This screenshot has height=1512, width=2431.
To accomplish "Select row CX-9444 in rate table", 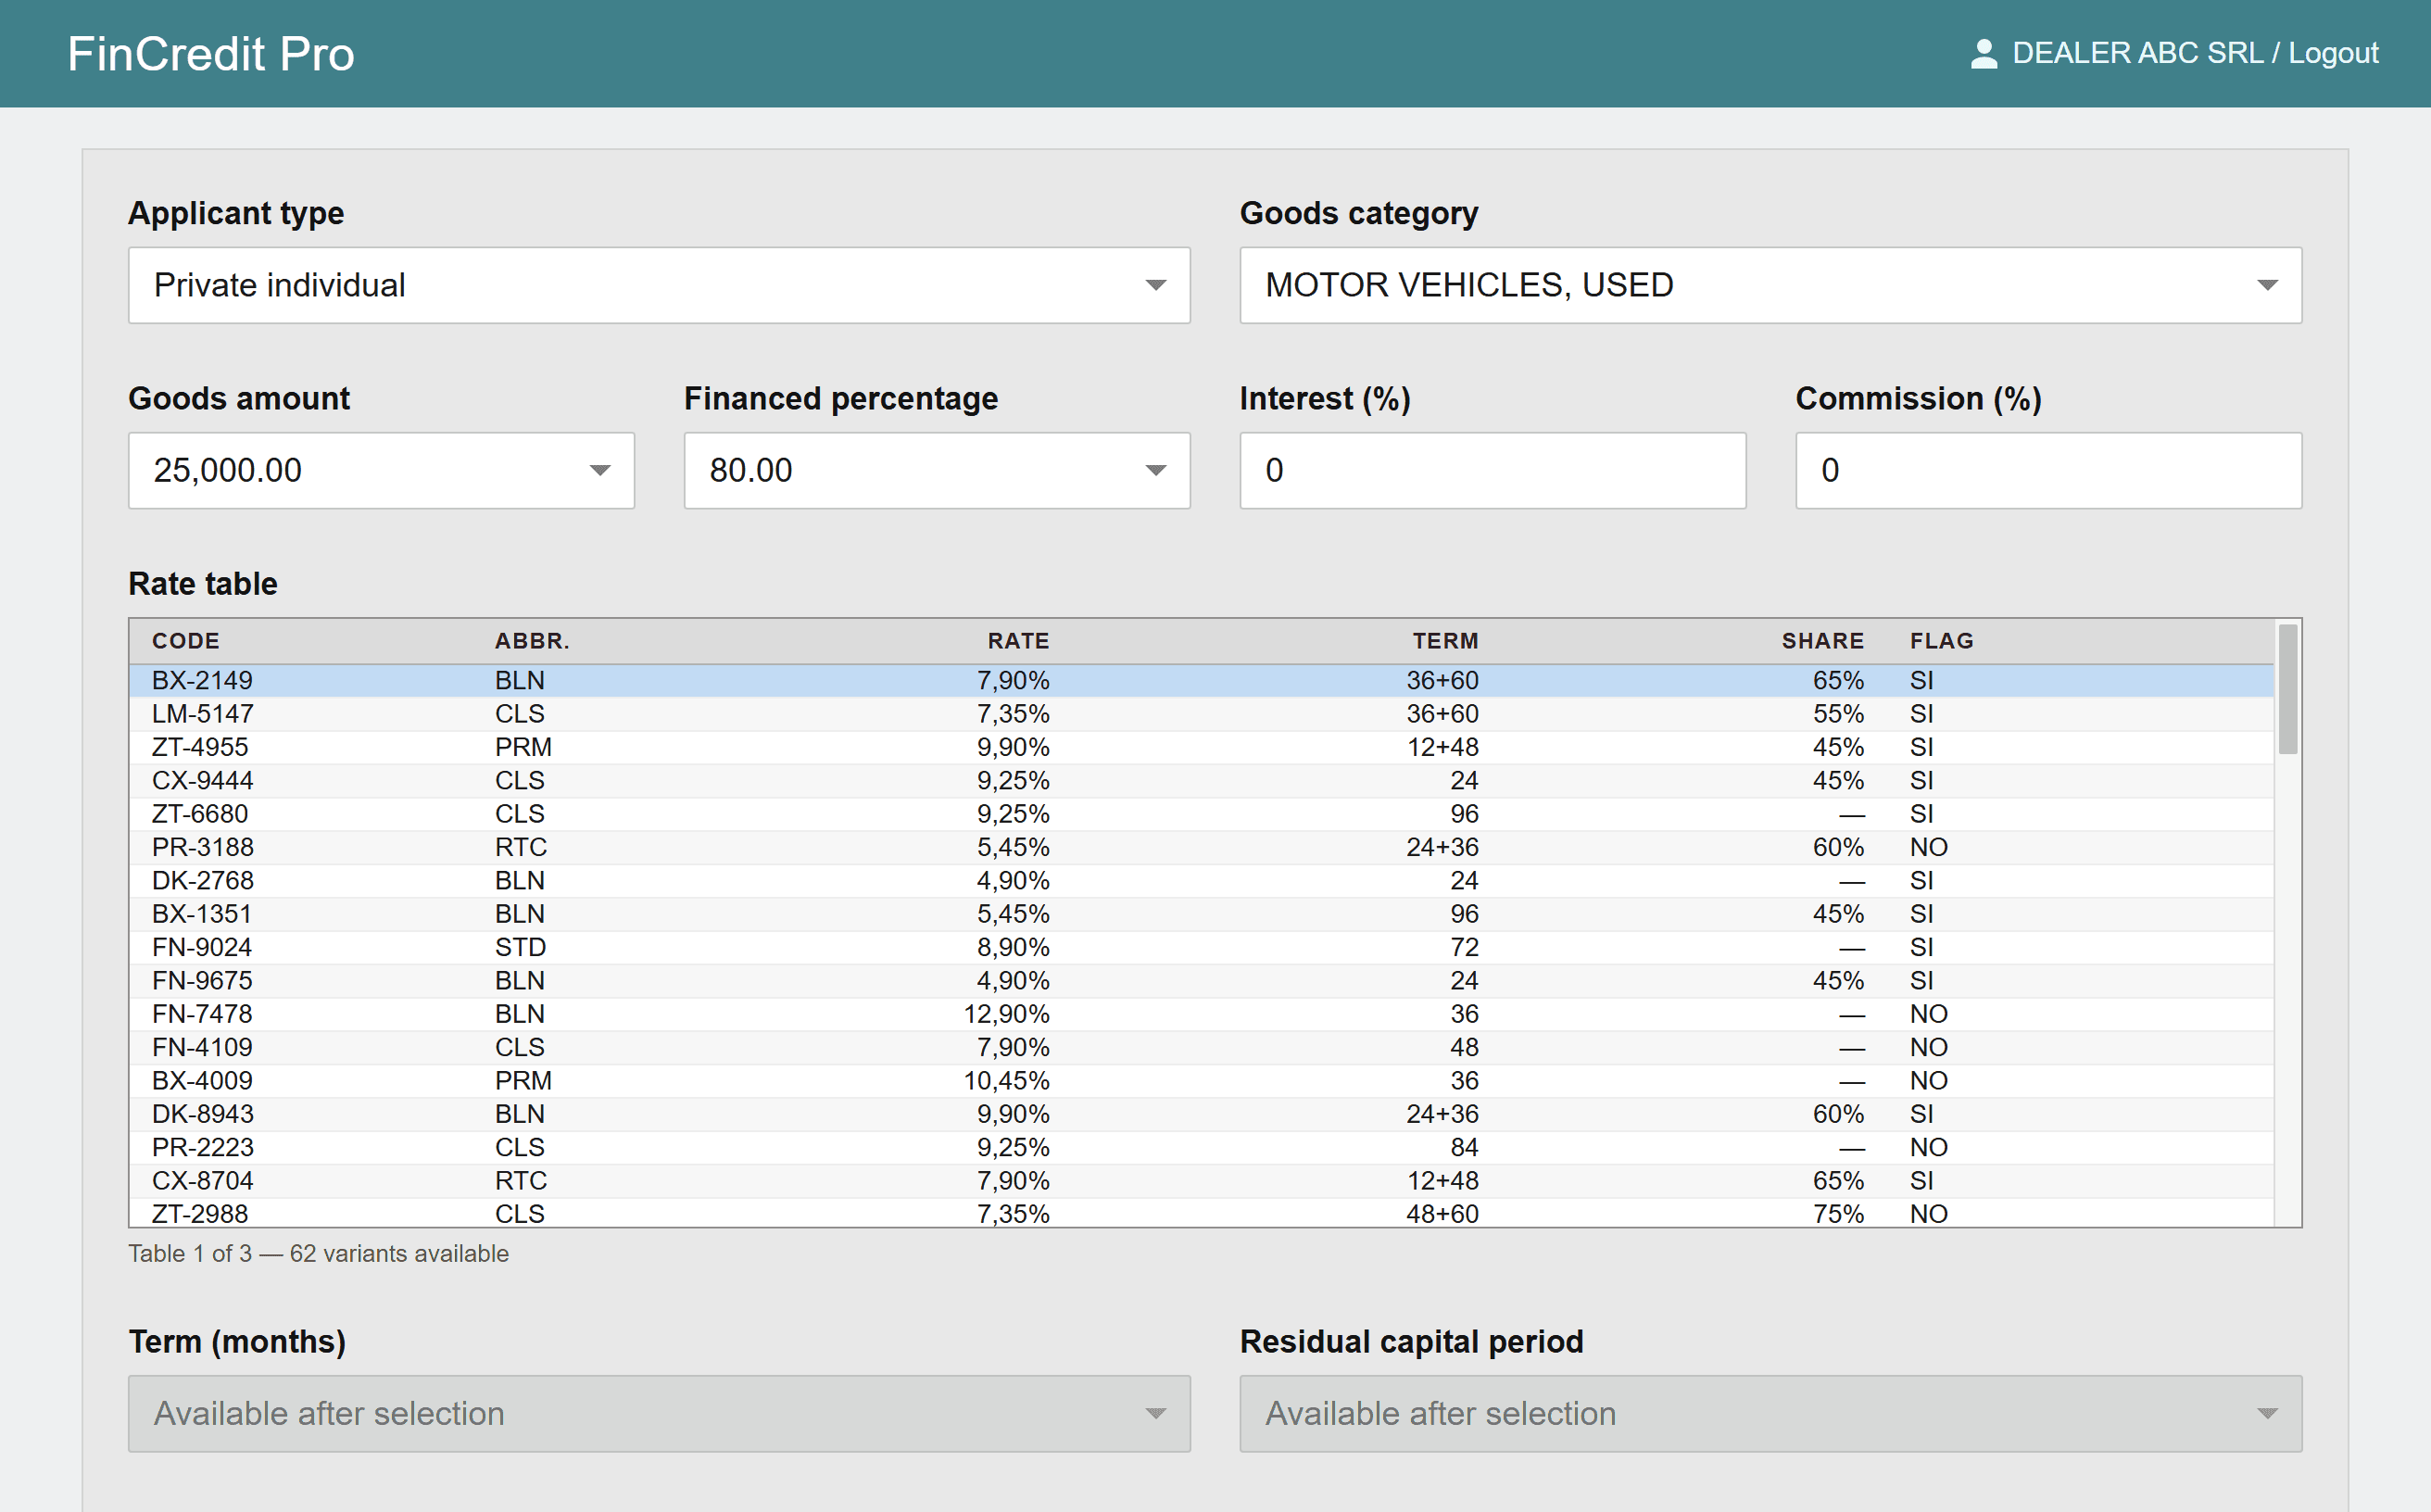I will point(1201,780).
